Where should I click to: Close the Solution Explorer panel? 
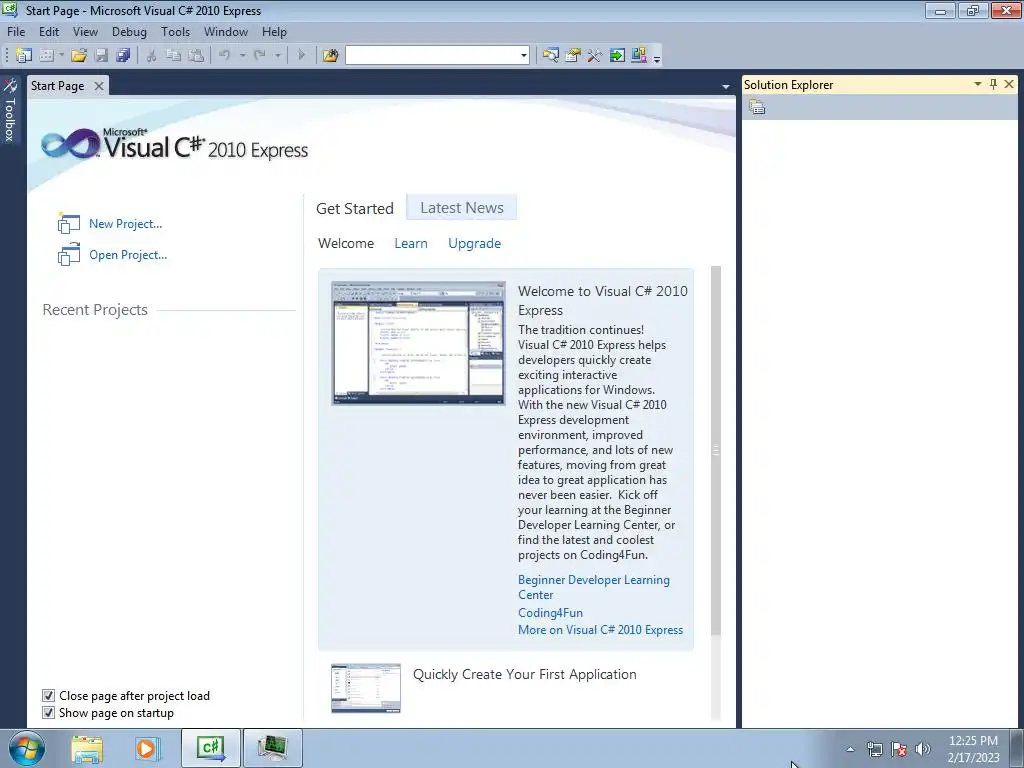(x=1009, y=84)
